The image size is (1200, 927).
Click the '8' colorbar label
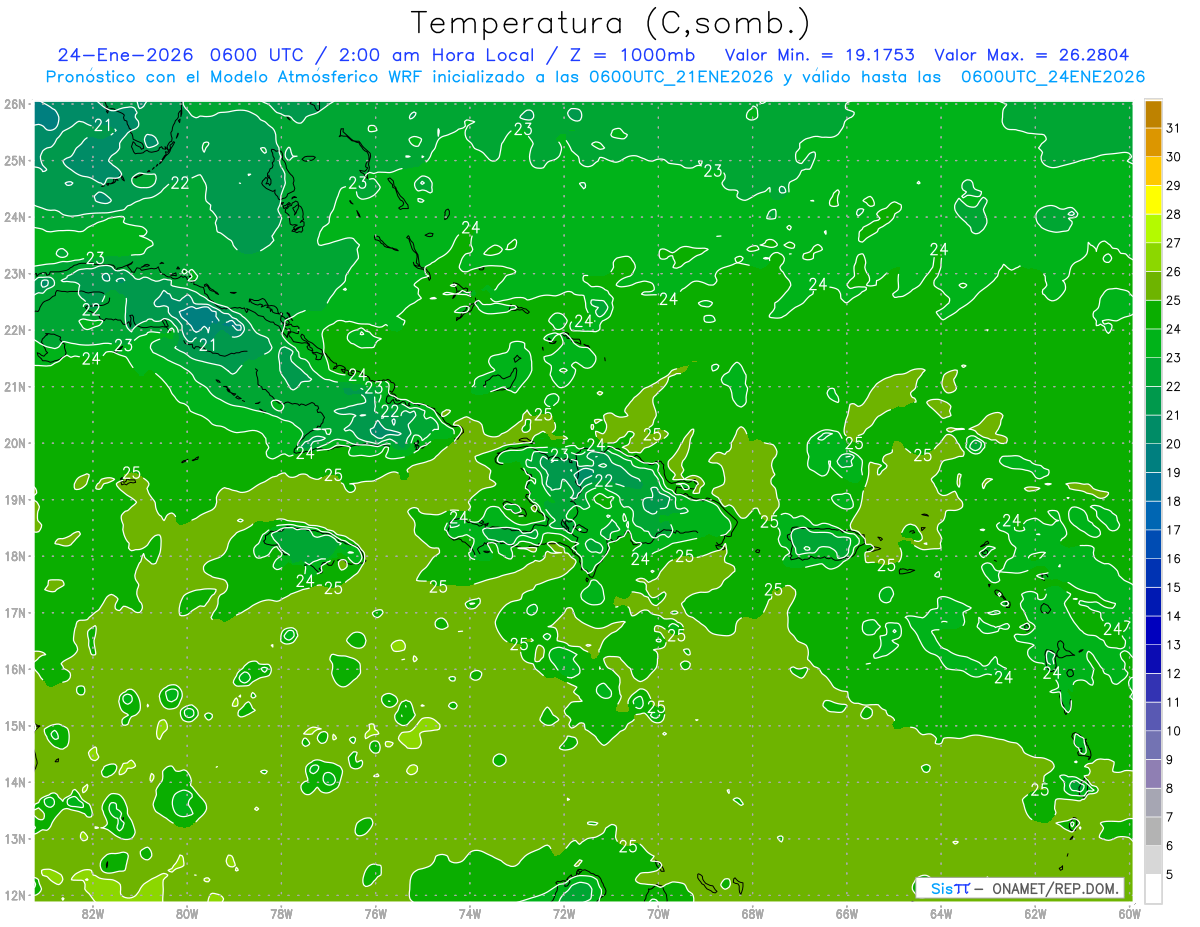1170,789
